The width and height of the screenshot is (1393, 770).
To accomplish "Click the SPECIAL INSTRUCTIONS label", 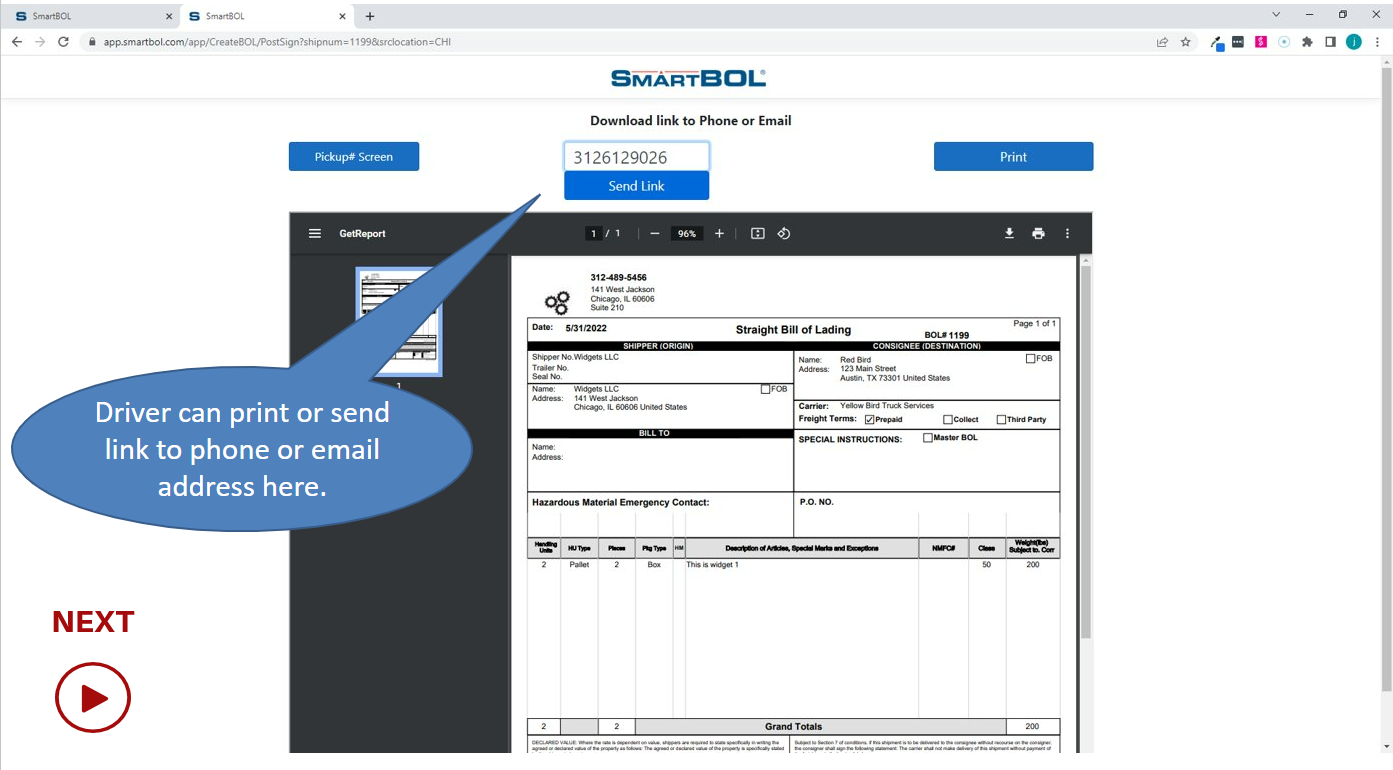I will click(x=850, y=439).
